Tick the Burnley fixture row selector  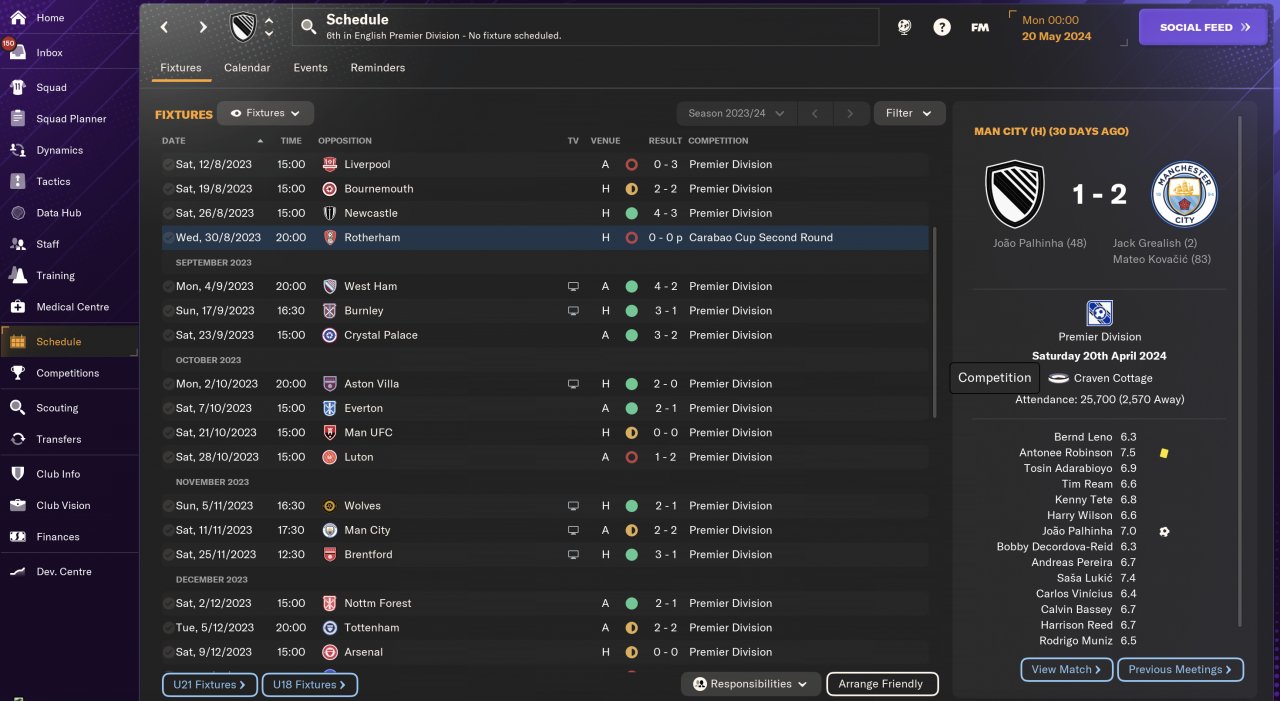168,310
